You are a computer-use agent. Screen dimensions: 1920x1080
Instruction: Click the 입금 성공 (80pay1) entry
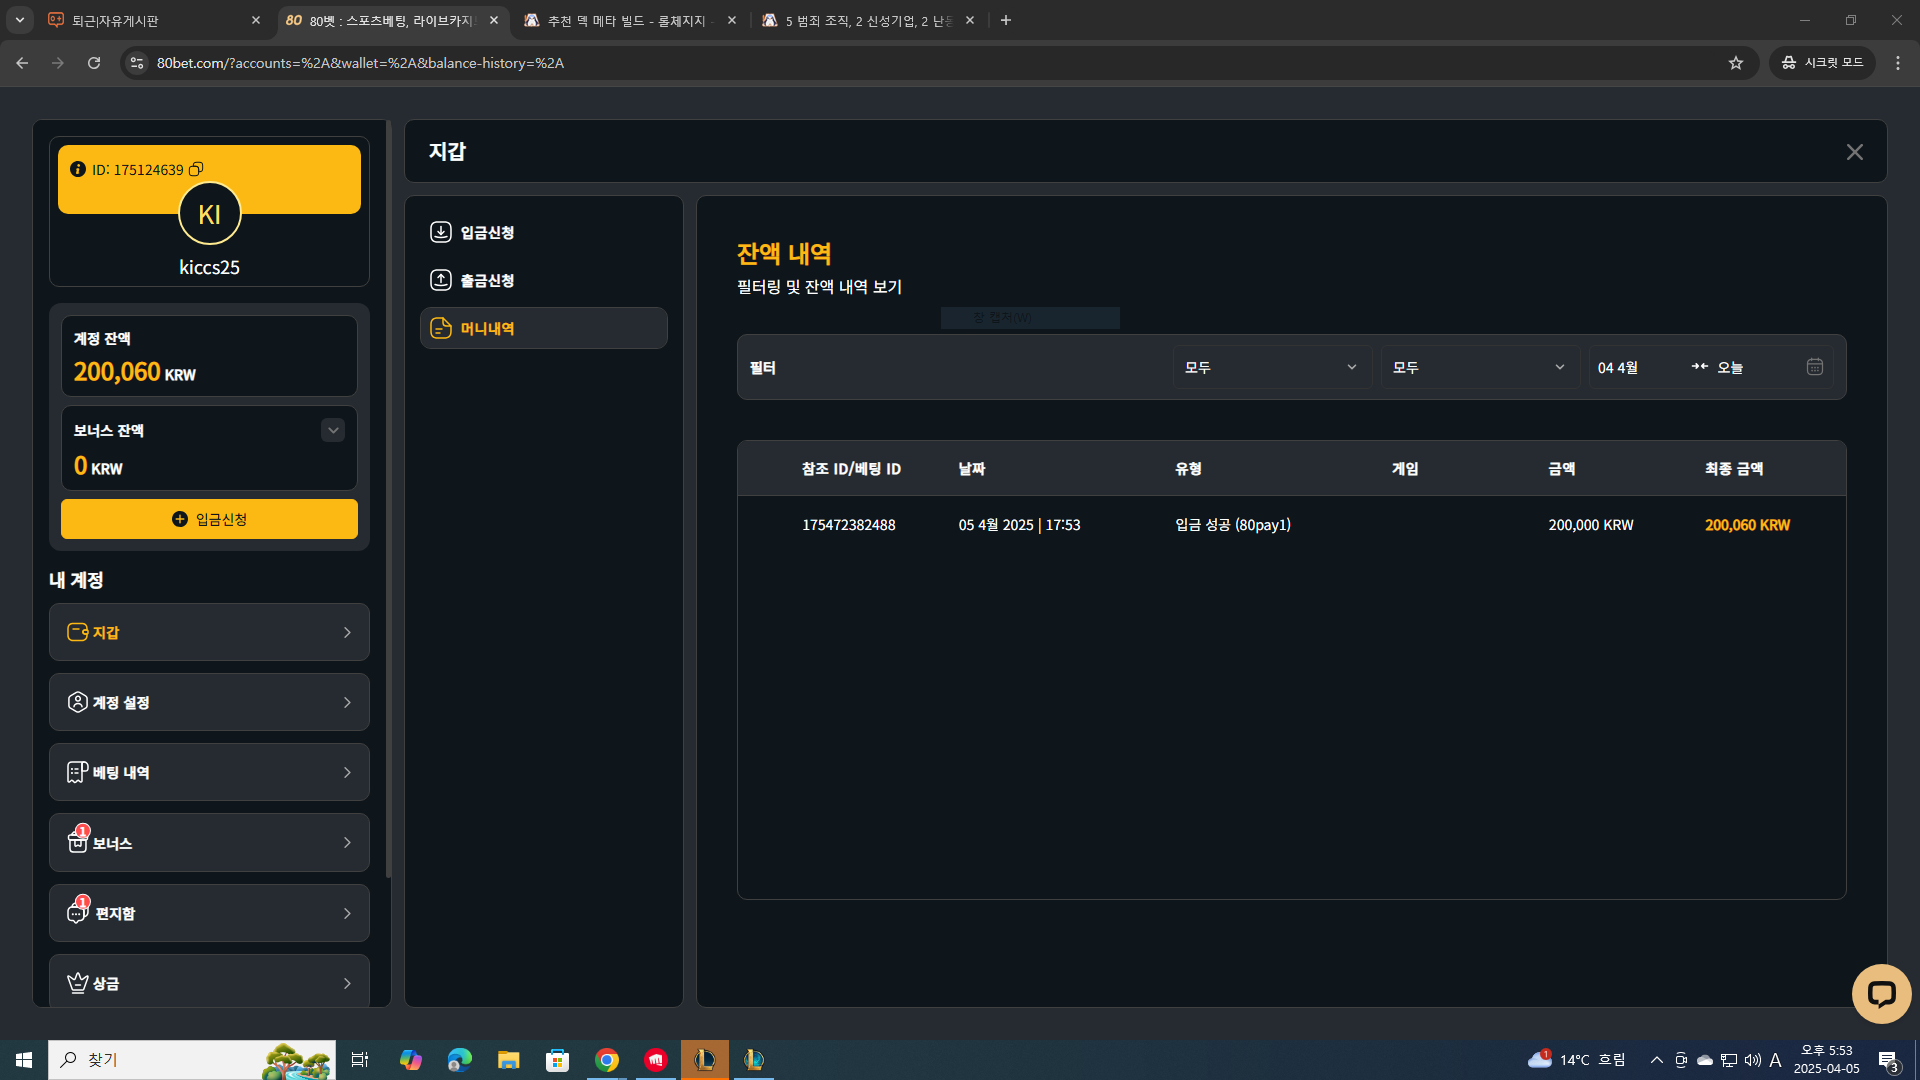[x=1232, y=525]
